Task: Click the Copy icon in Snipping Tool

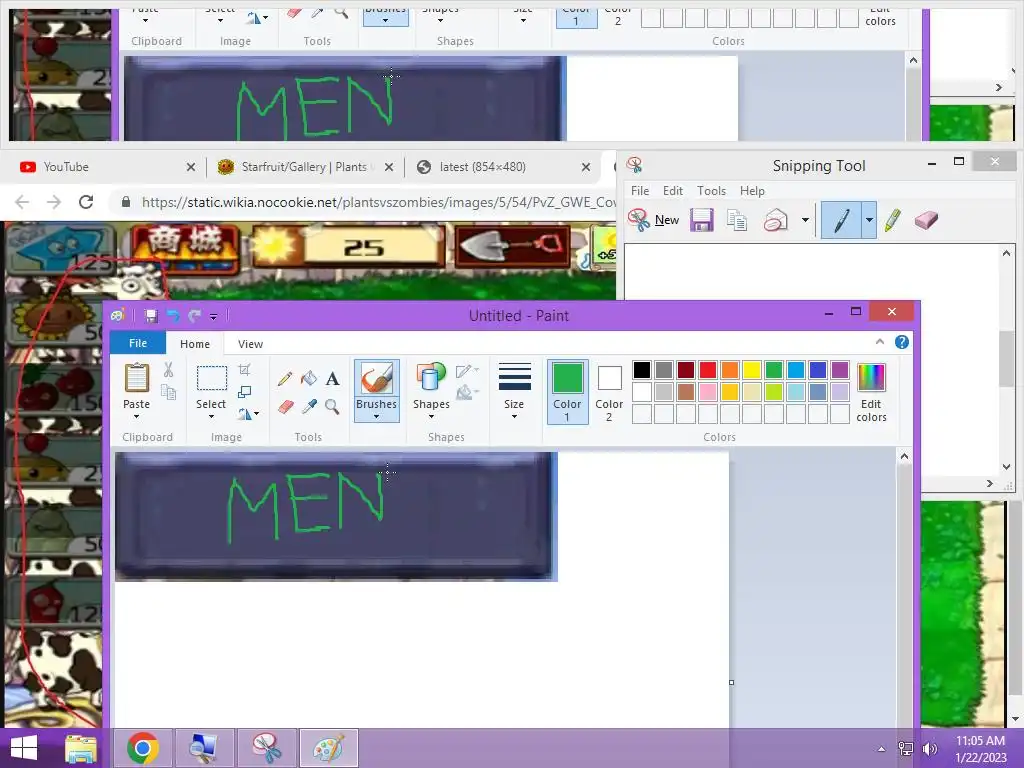Action: click(x=737, y=220)
